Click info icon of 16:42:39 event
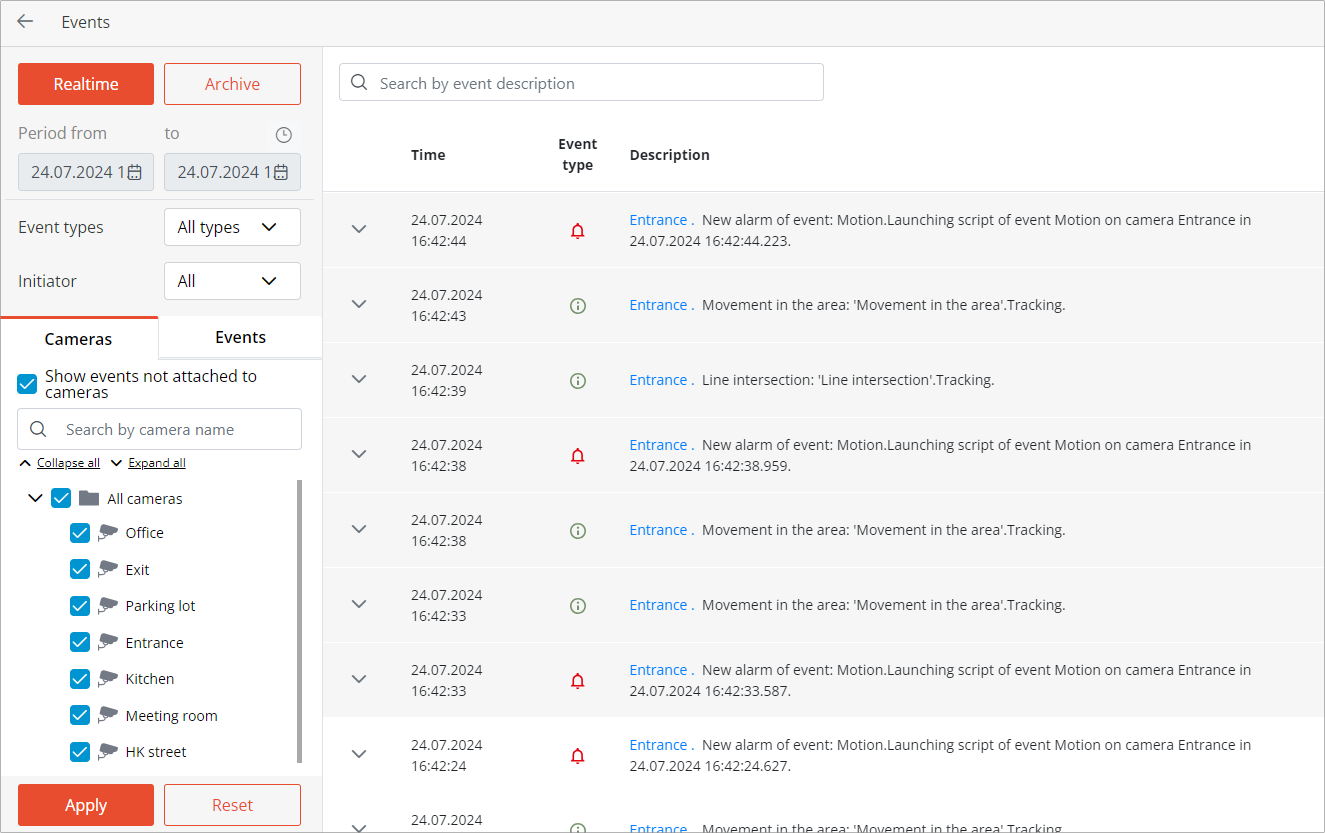The width and height of the screenshot is (1325, 833). tap(577, 381)
